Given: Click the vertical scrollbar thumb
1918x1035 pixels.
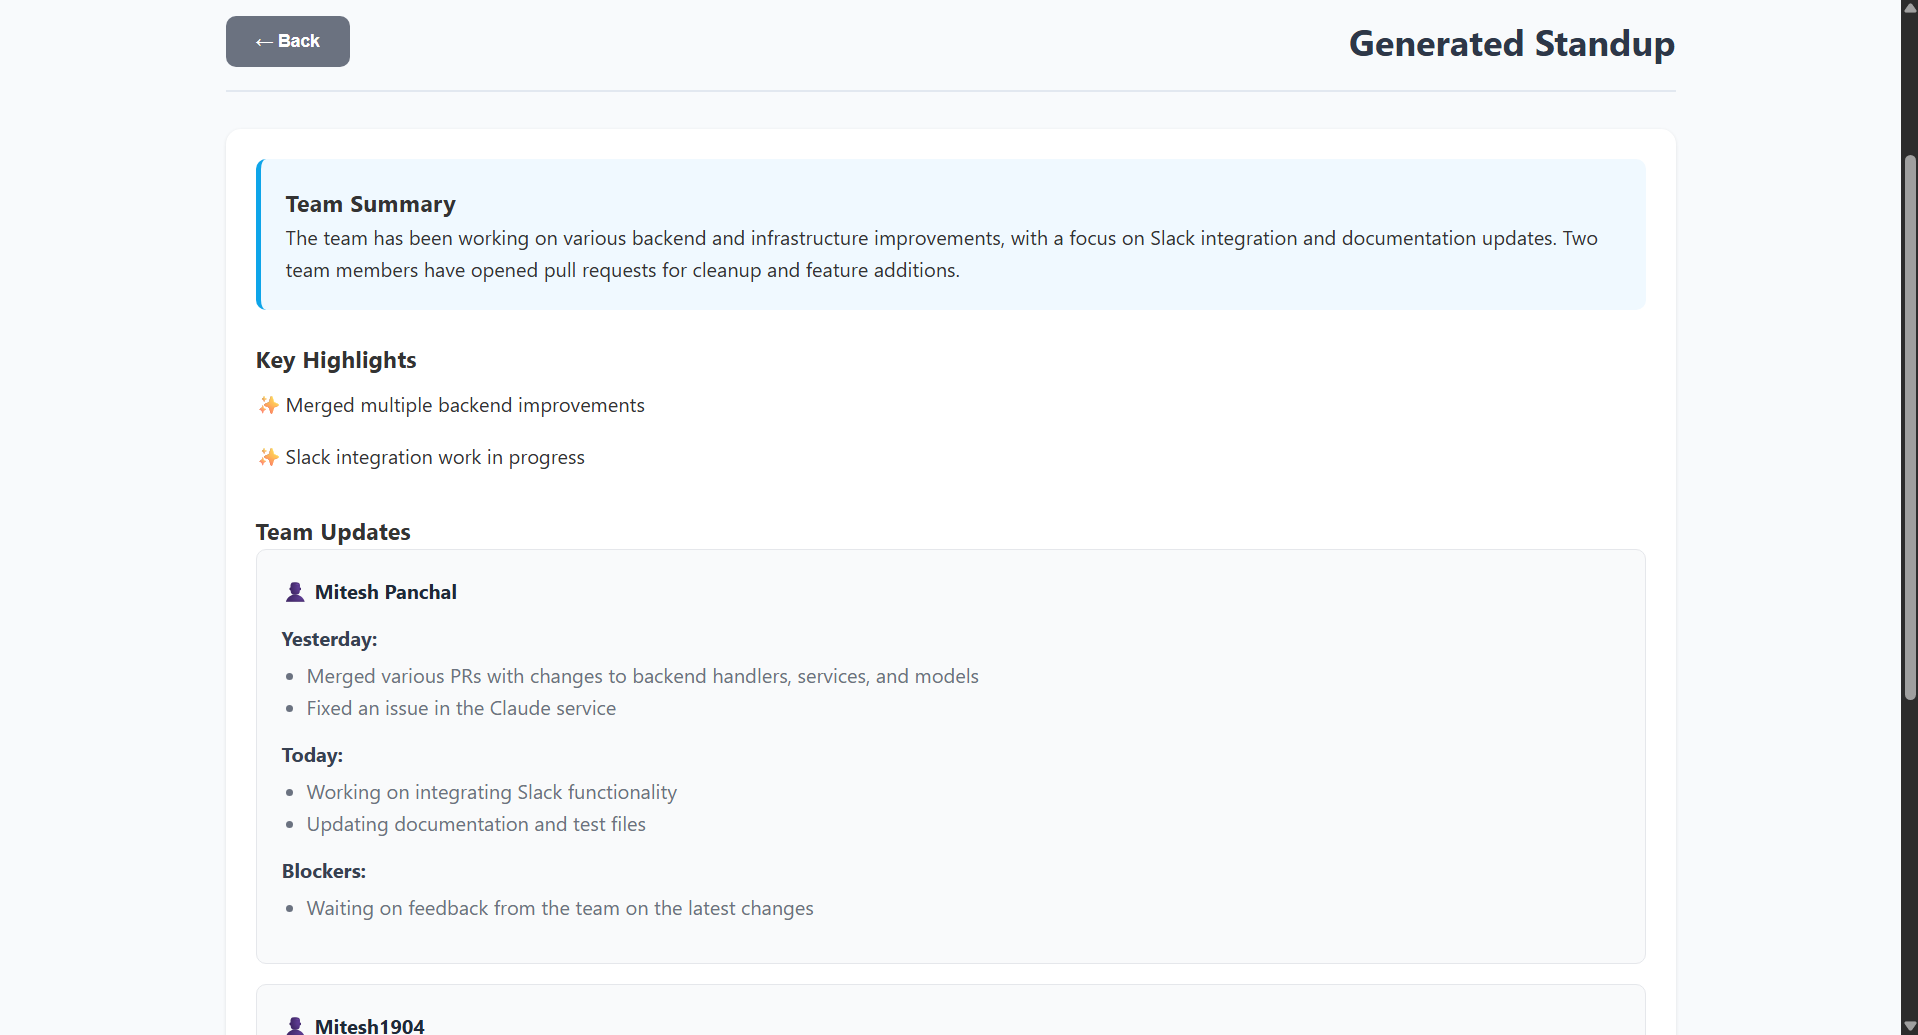Looking at the screenshot, I should [1909, 427].
